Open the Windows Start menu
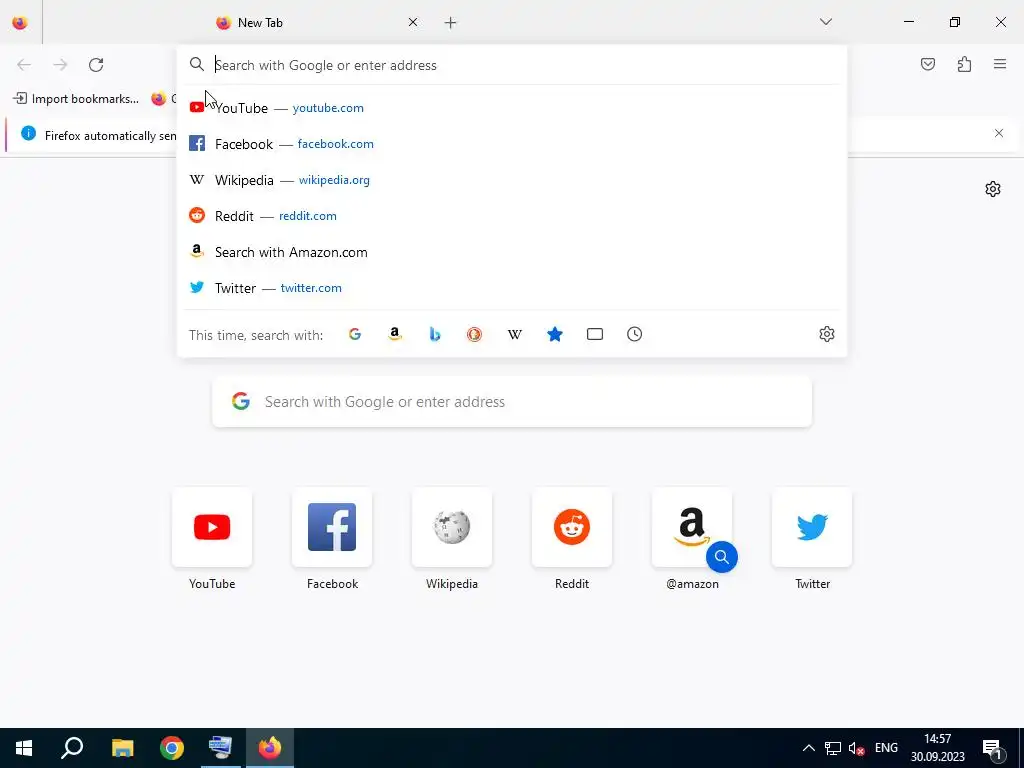1024x768 pixels. (x=24, y=748)
